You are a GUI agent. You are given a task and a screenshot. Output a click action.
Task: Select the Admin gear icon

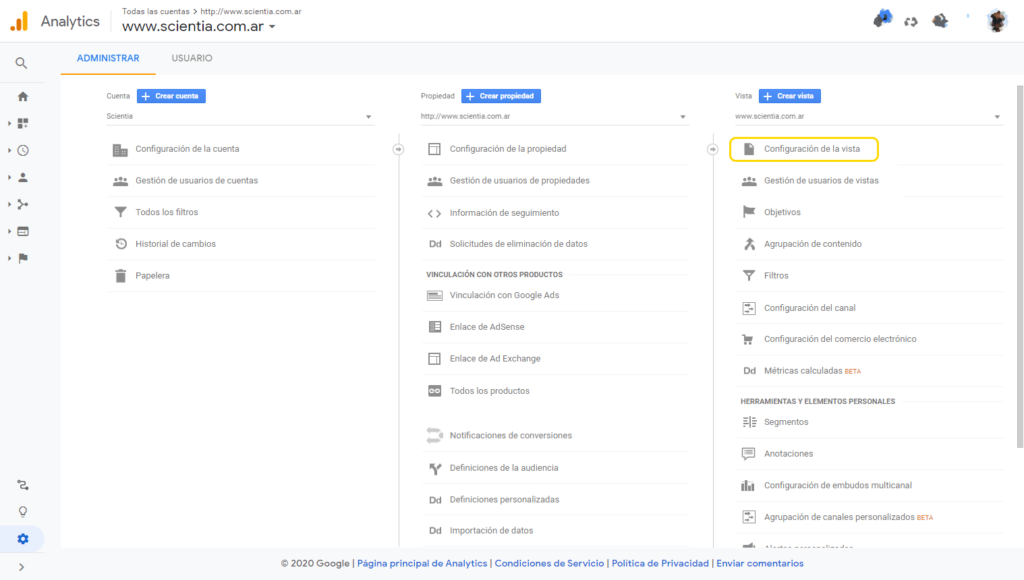[21, 538]
